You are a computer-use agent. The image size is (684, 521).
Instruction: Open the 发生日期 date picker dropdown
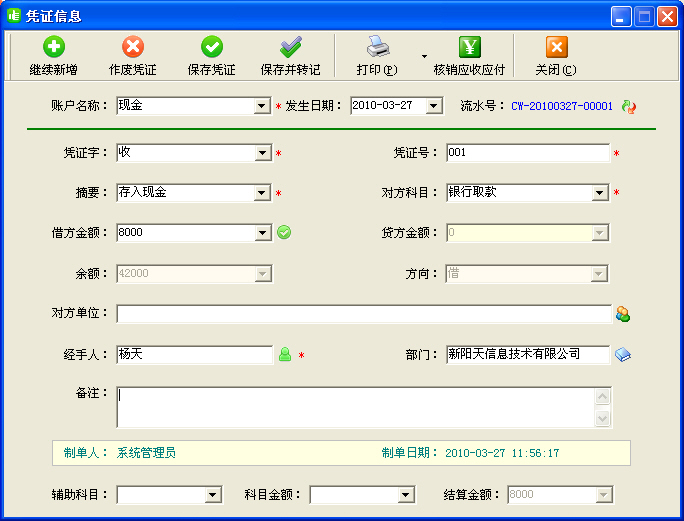tap(434, 106)
